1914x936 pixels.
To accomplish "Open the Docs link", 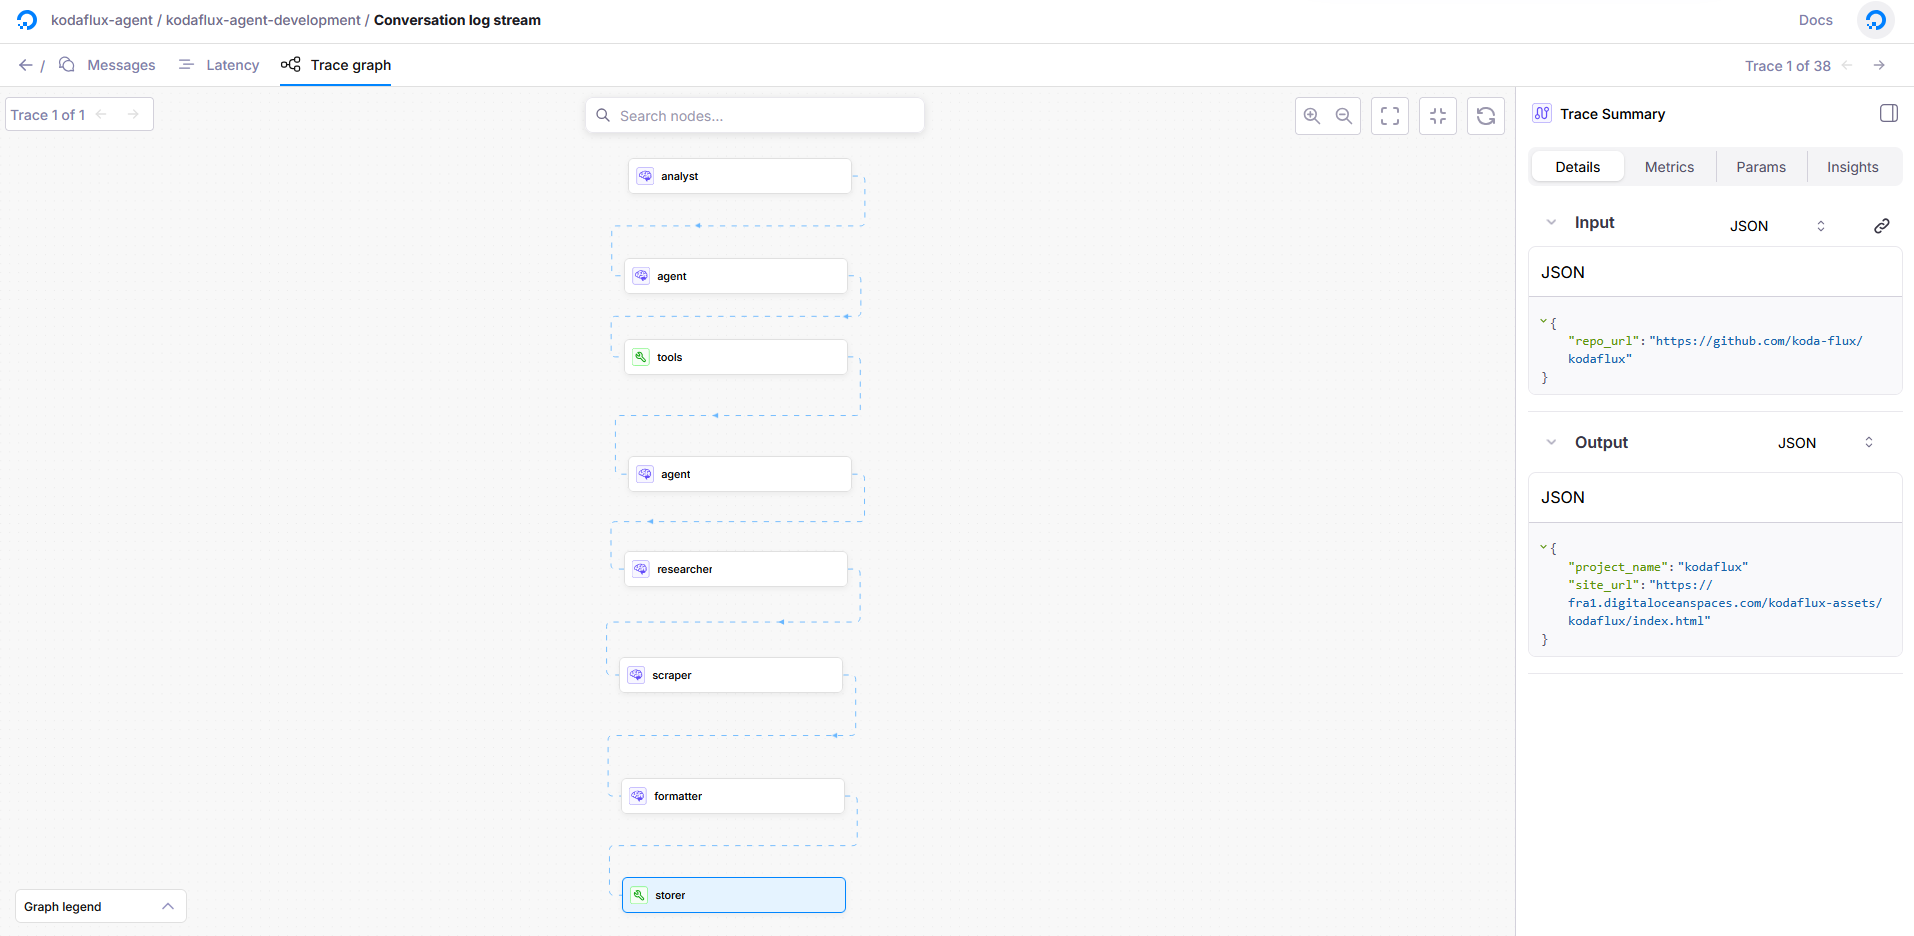I will pos(1815,20).
